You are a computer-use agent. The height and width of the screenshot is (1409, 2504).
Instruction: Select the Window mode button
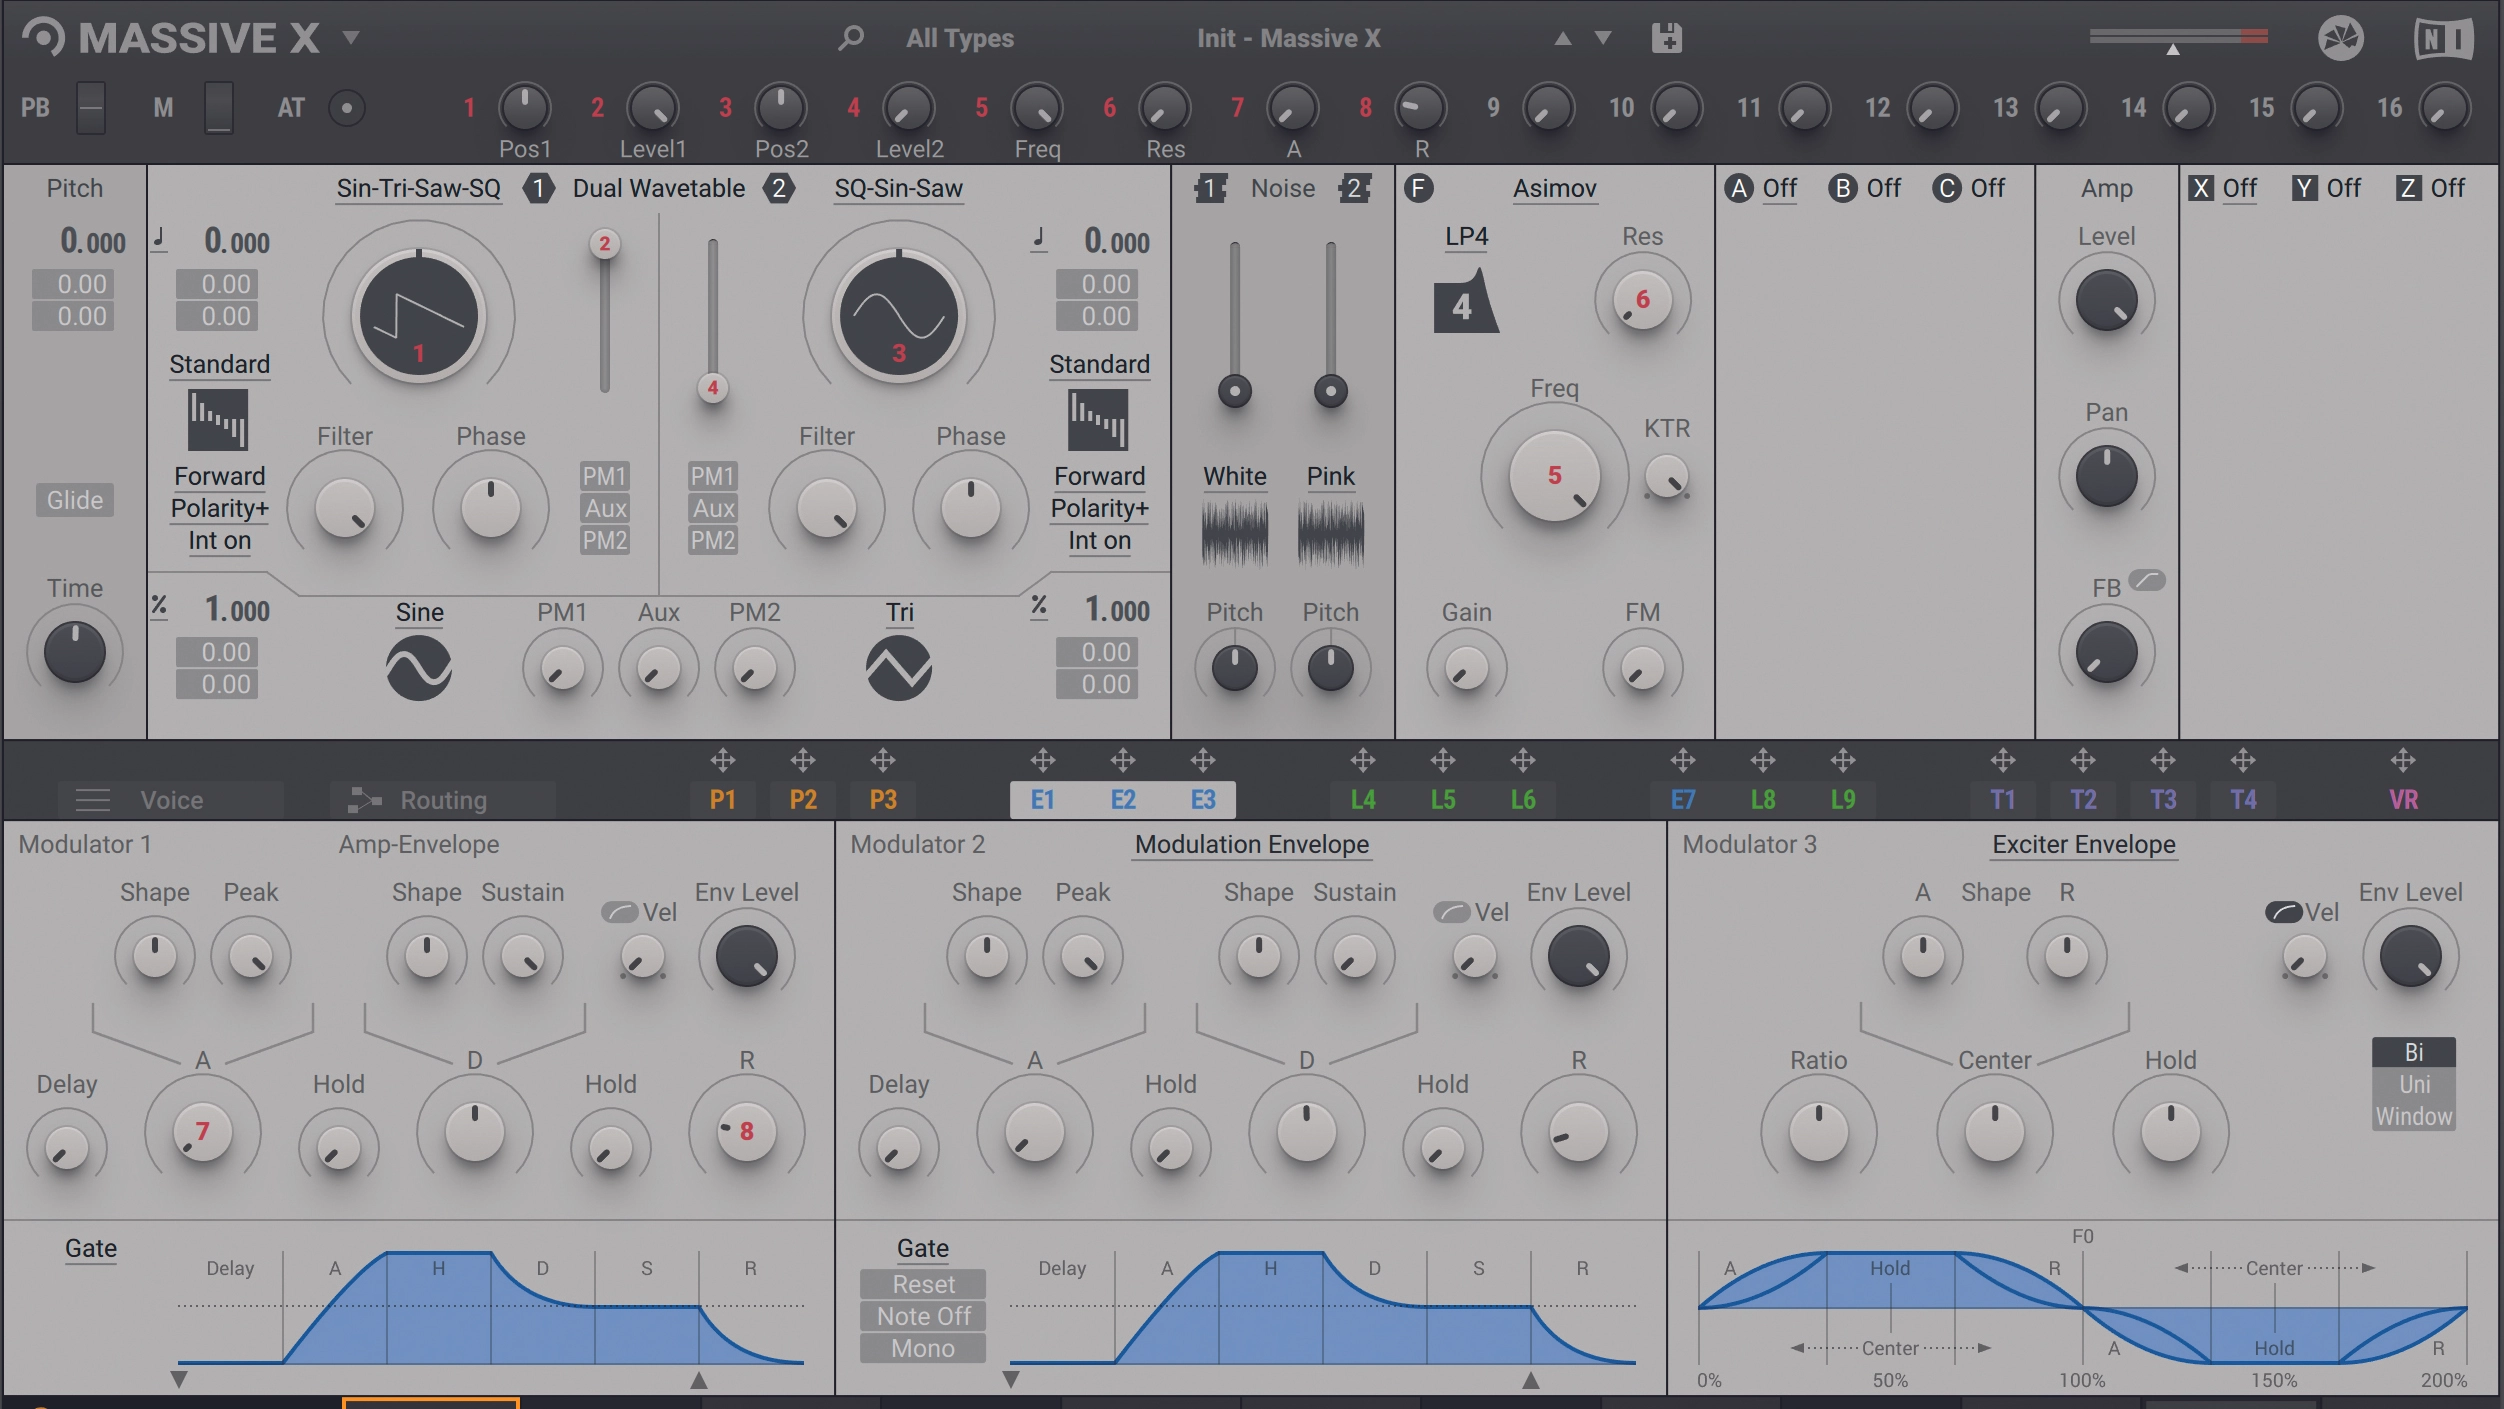point(2414,1116)
